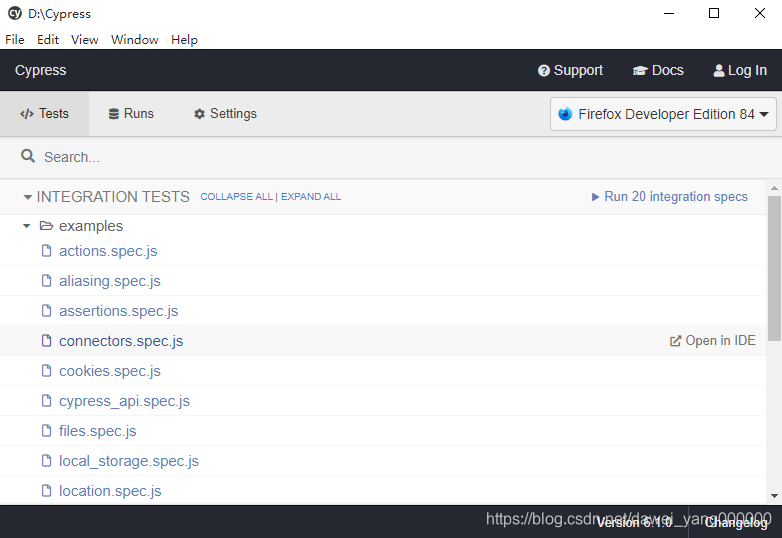
Task: Click the Runs database icon
Action: (x=114, y=114)
